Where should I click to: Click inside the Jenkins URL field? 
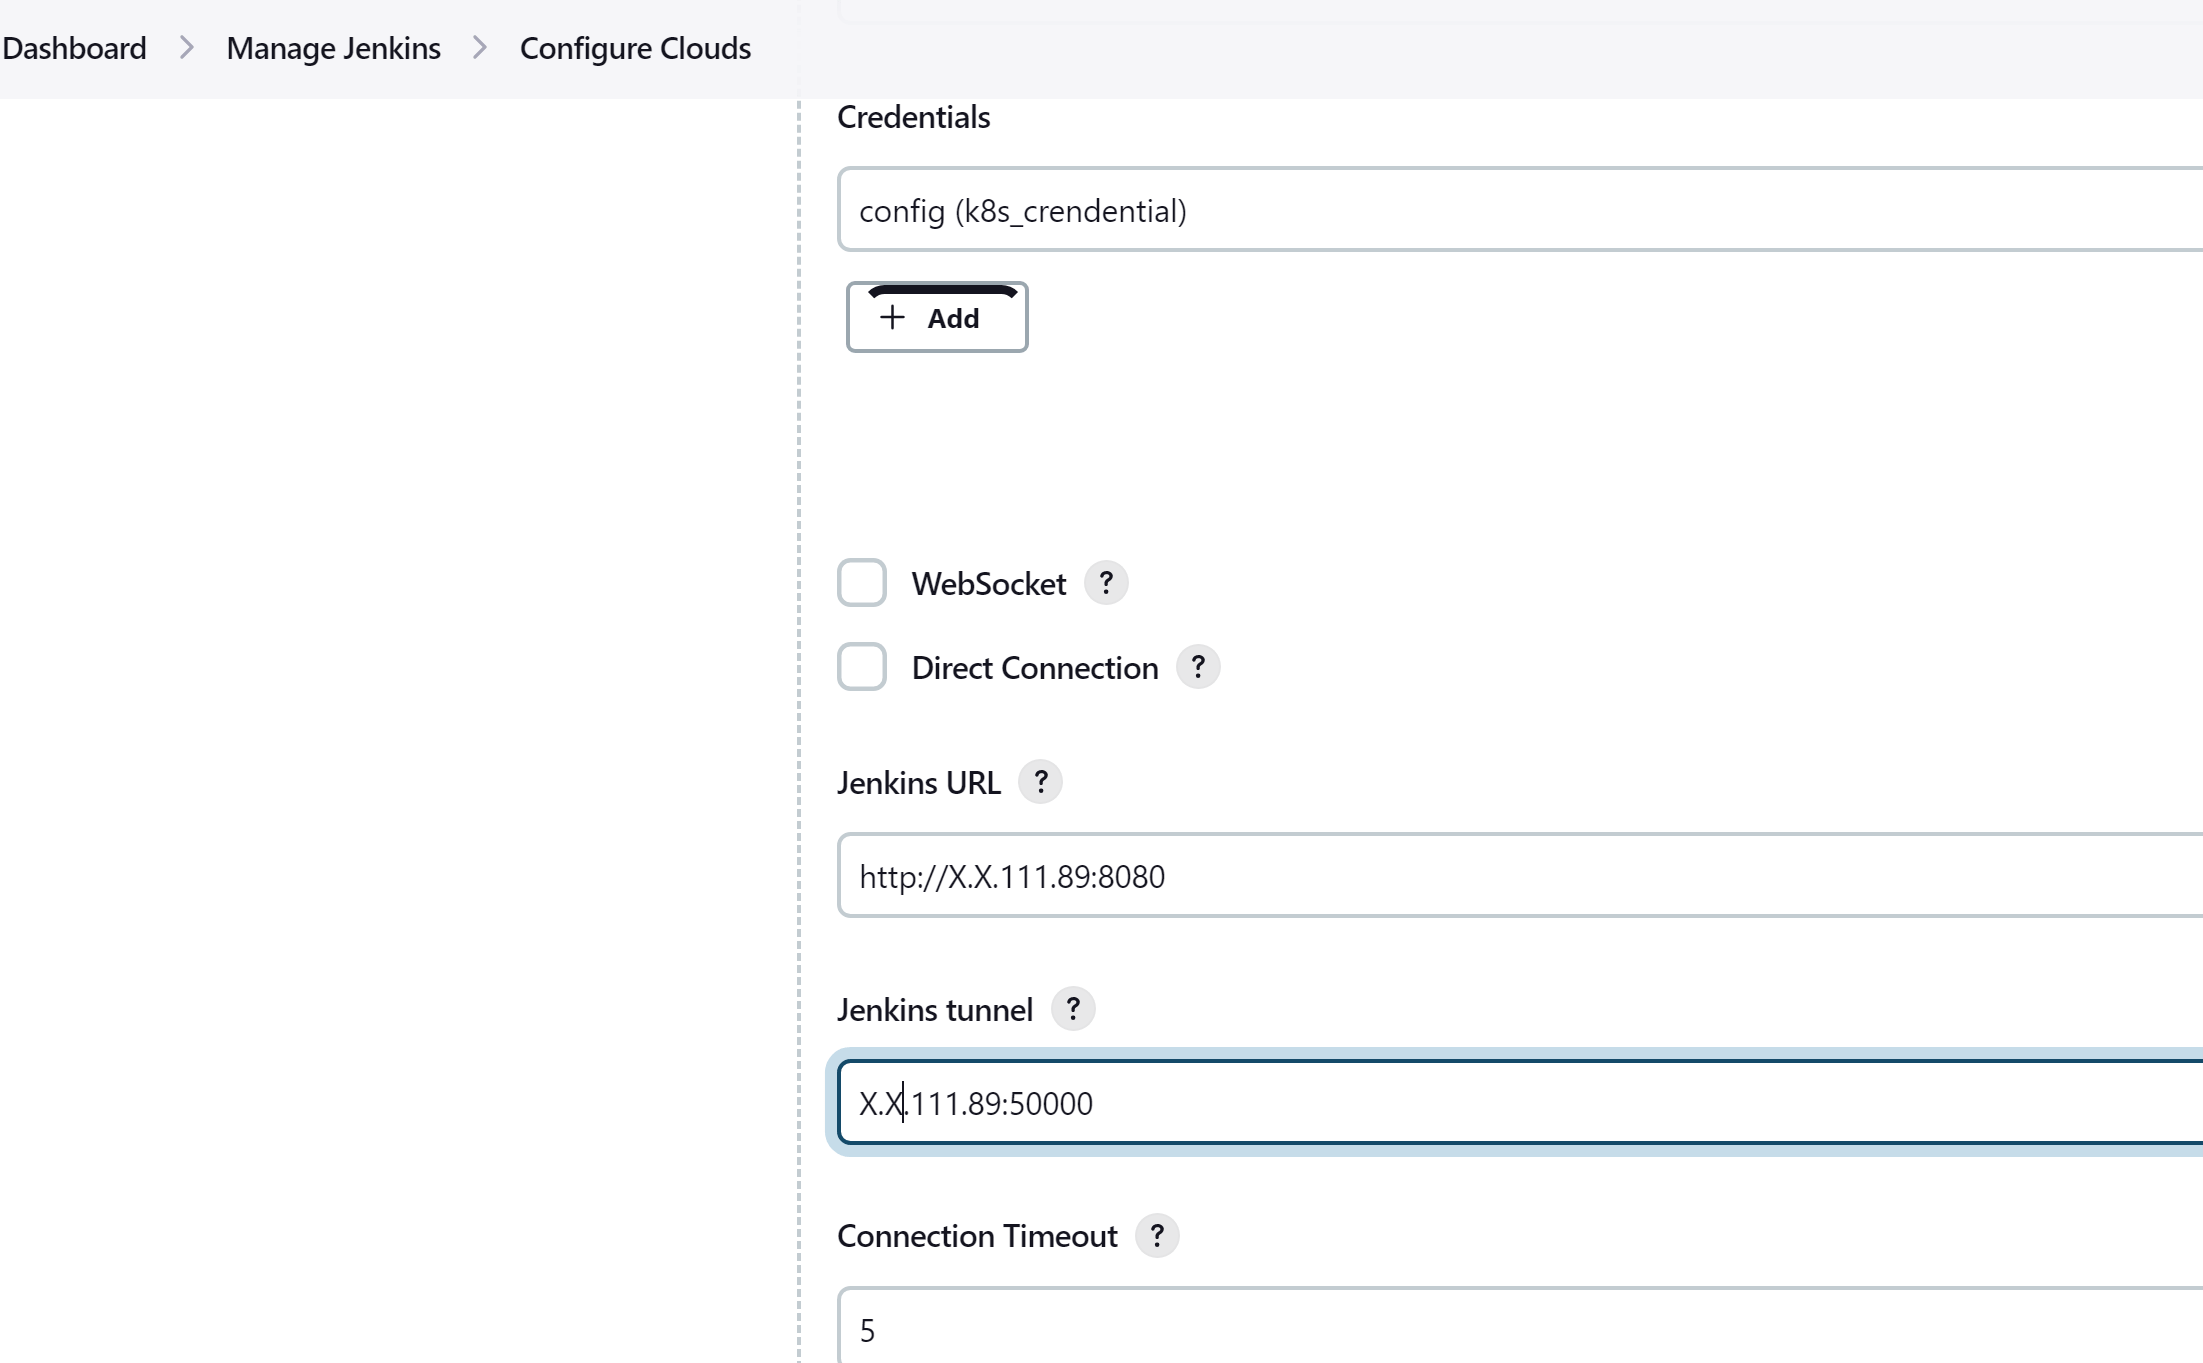click(1400, 875)
